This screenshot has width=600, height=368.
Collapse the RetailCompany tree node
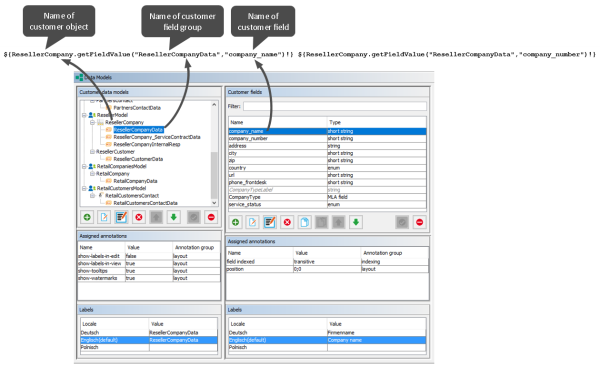point(92,174)
